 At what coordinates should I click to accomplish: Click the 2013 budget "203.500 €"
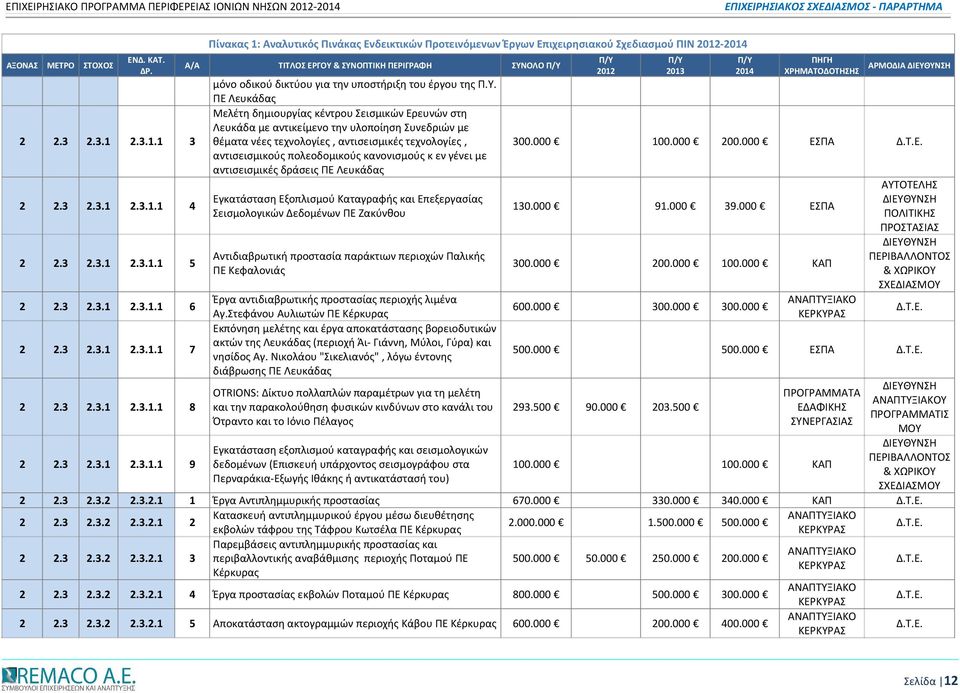point(675,407)
